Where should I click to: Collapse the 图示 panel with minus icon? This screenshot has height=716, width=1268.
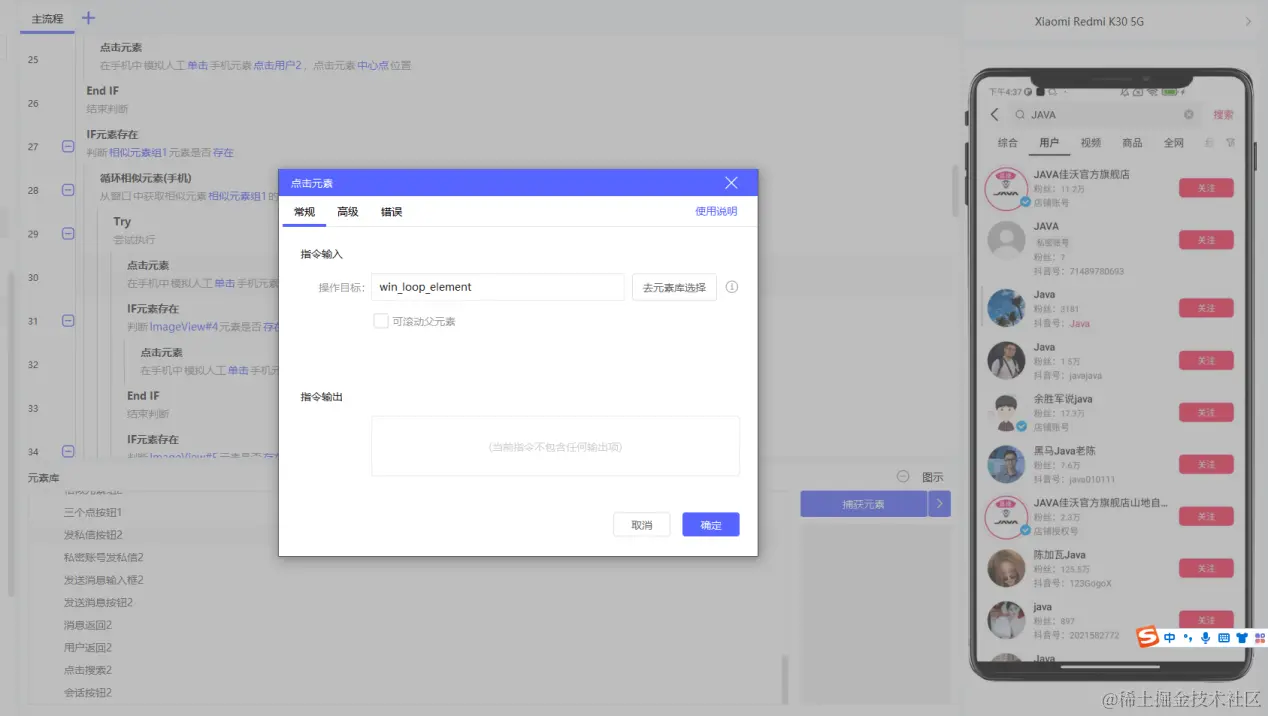point(903,477)
